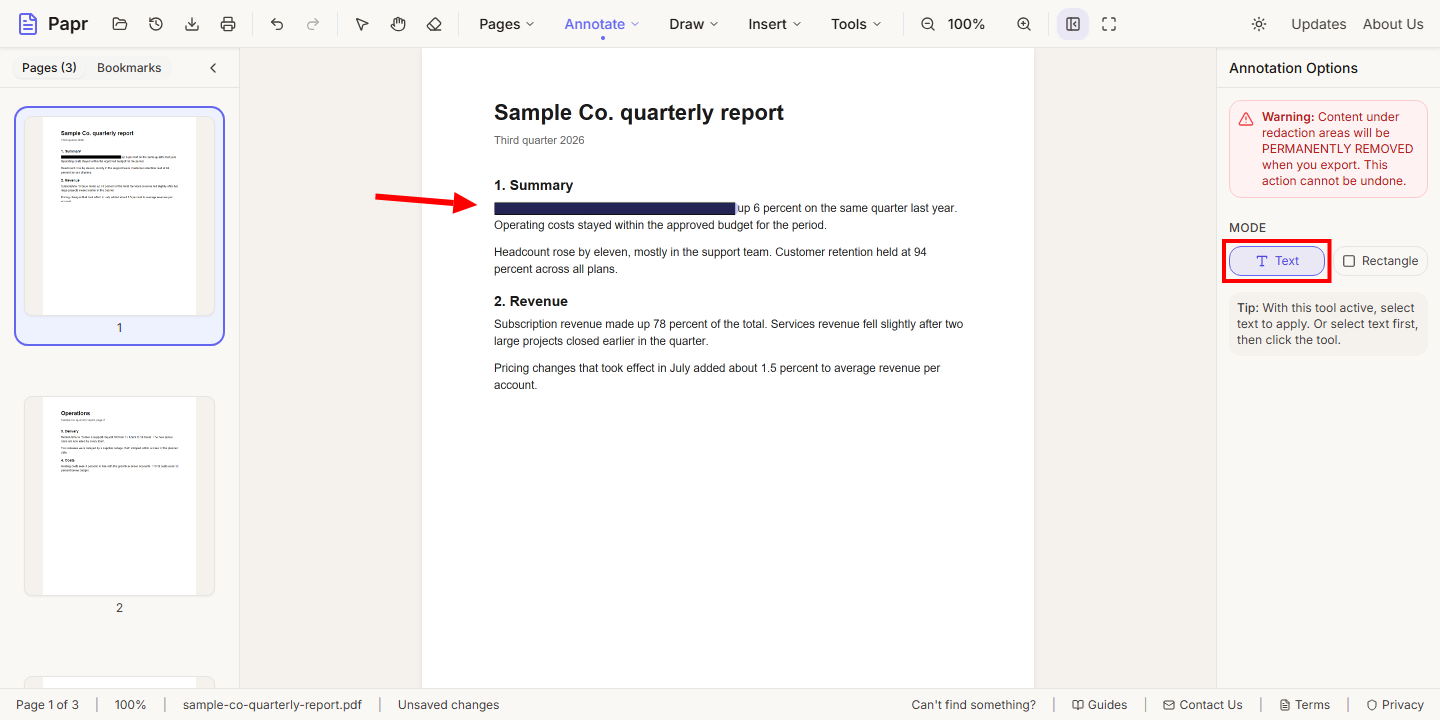Open the Privacy link
The height and width of the screenshot is (720, 1440).
1394,705
